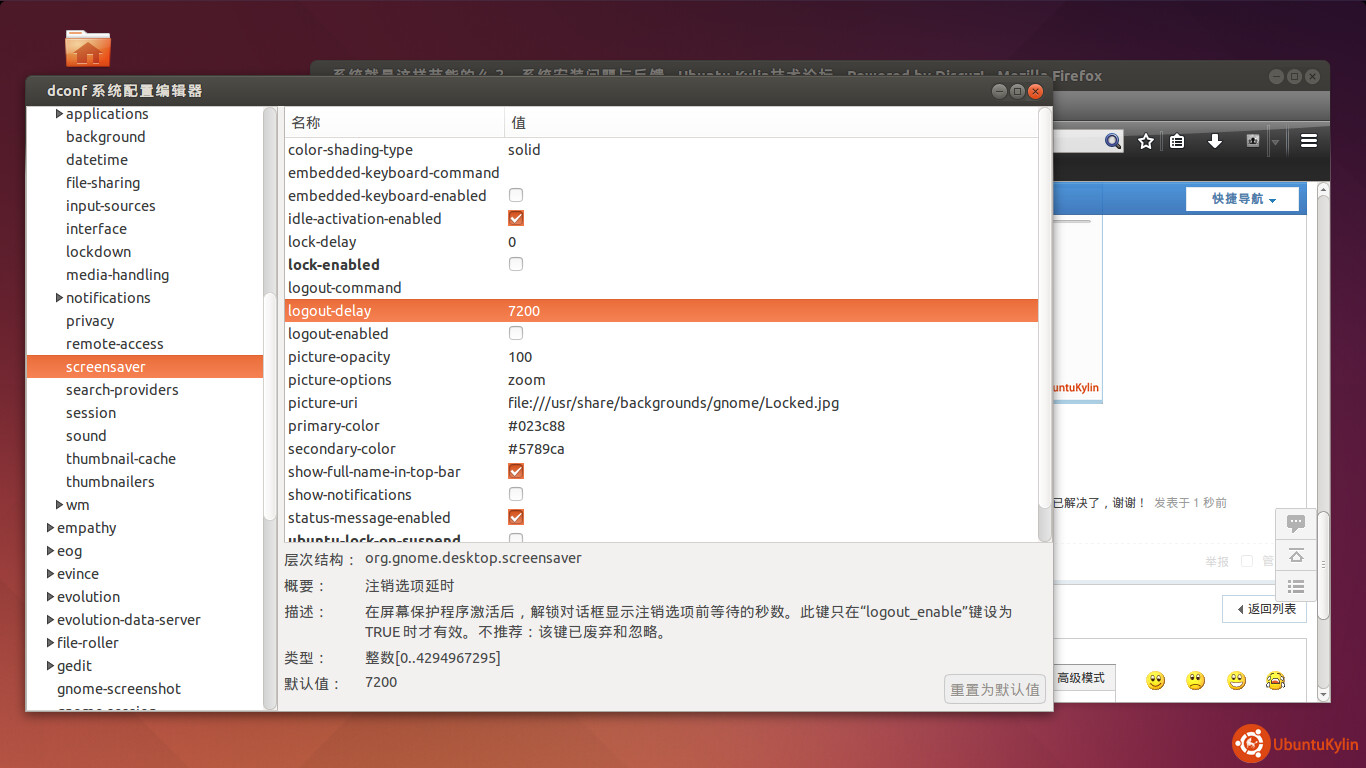Click the crying emoji smiley
Viewport: 1366px width, 768px height.
coord(1275,681)
